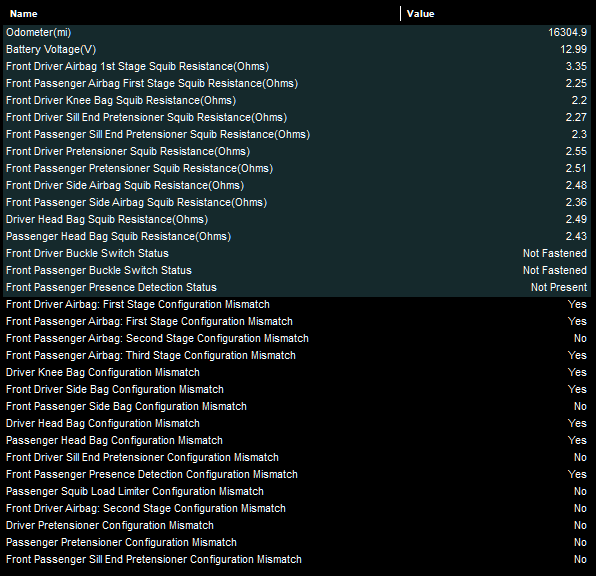Select Front Driver Side Bag Configuration Mismatch
The image size is (596, 576).
coord(297,389)
